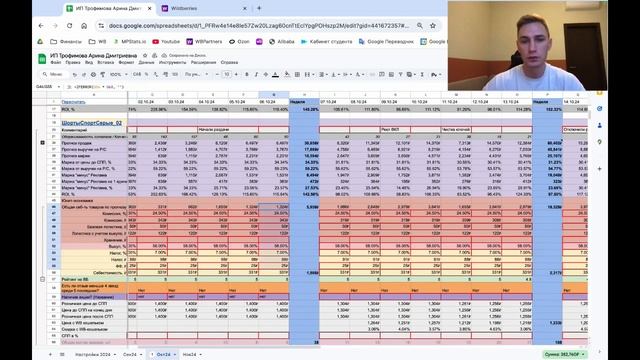Switch to the Ноя24 sheet tab
Screen dimensions: 640x360
point(189,354)
